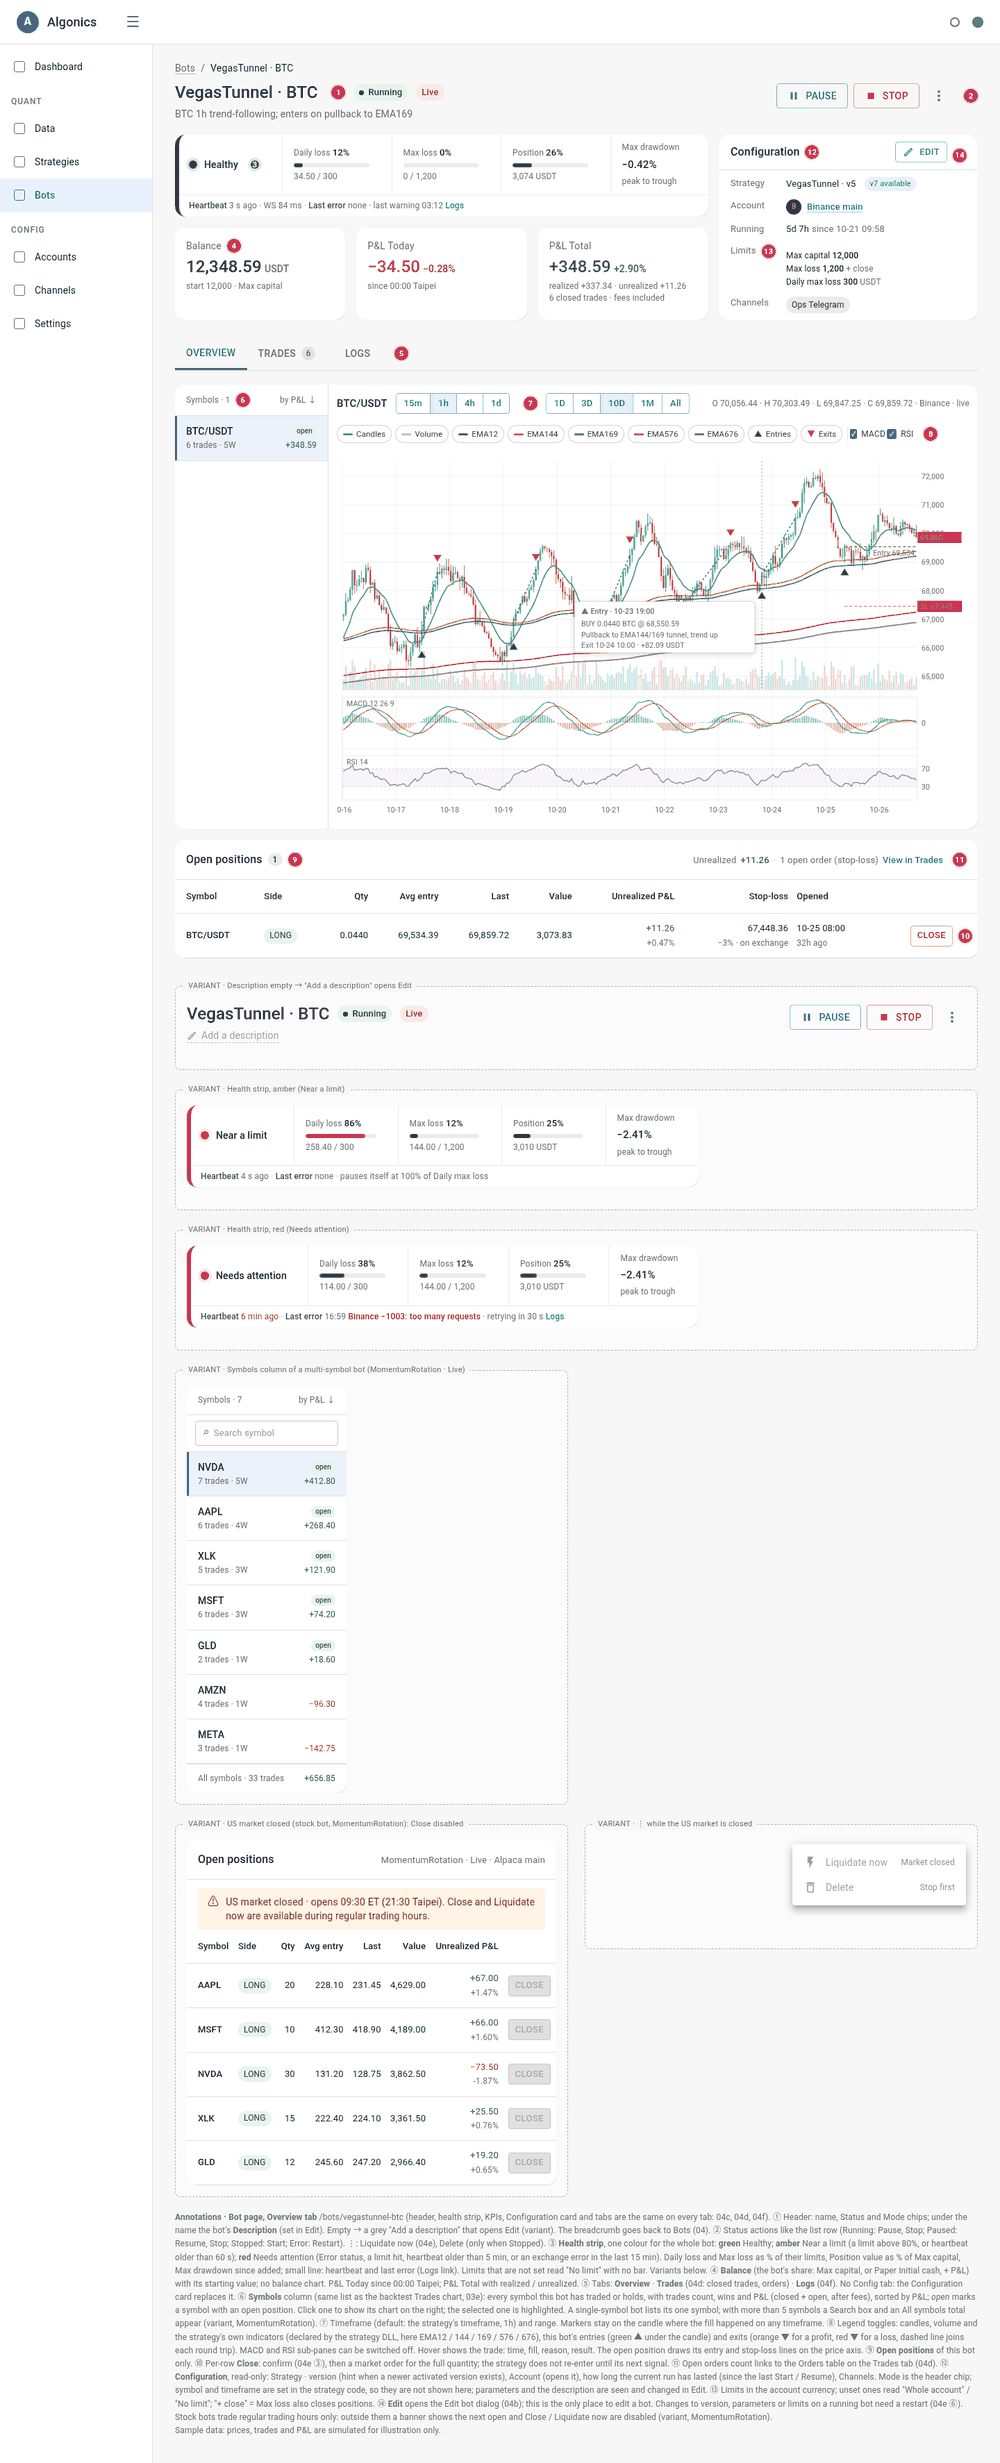1000x2463 pixels.
Task: Hide the EMA144 line via legend
Action: 536,434
